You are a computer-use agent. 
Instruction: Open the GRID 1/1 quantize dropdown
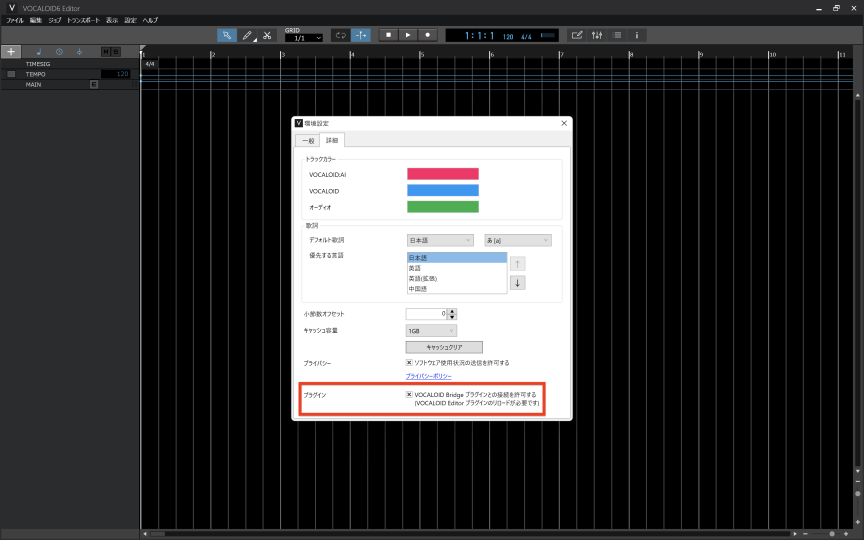pyautogui.click(x=303, y=38)
